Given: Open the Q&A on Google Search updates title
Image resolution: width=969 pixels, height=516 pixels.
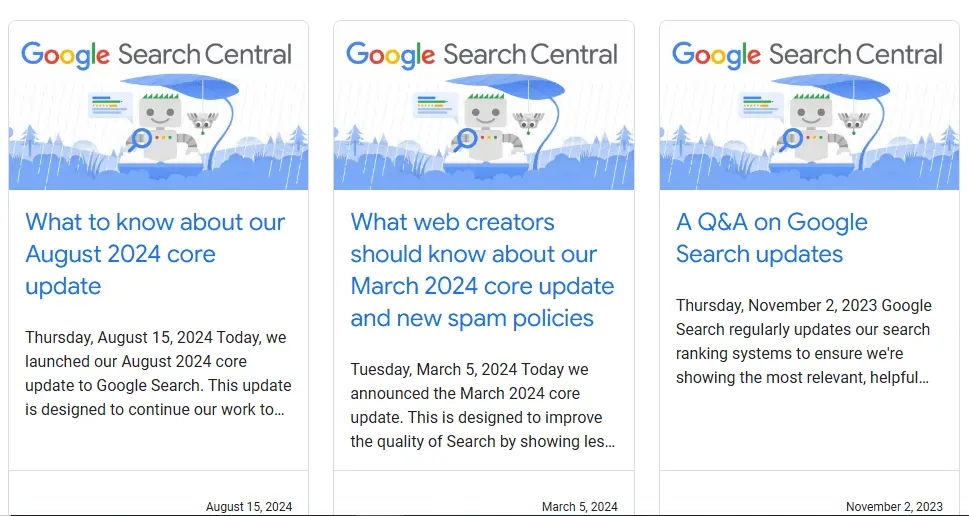Looking at the screenshot, I should pos(772,238).
